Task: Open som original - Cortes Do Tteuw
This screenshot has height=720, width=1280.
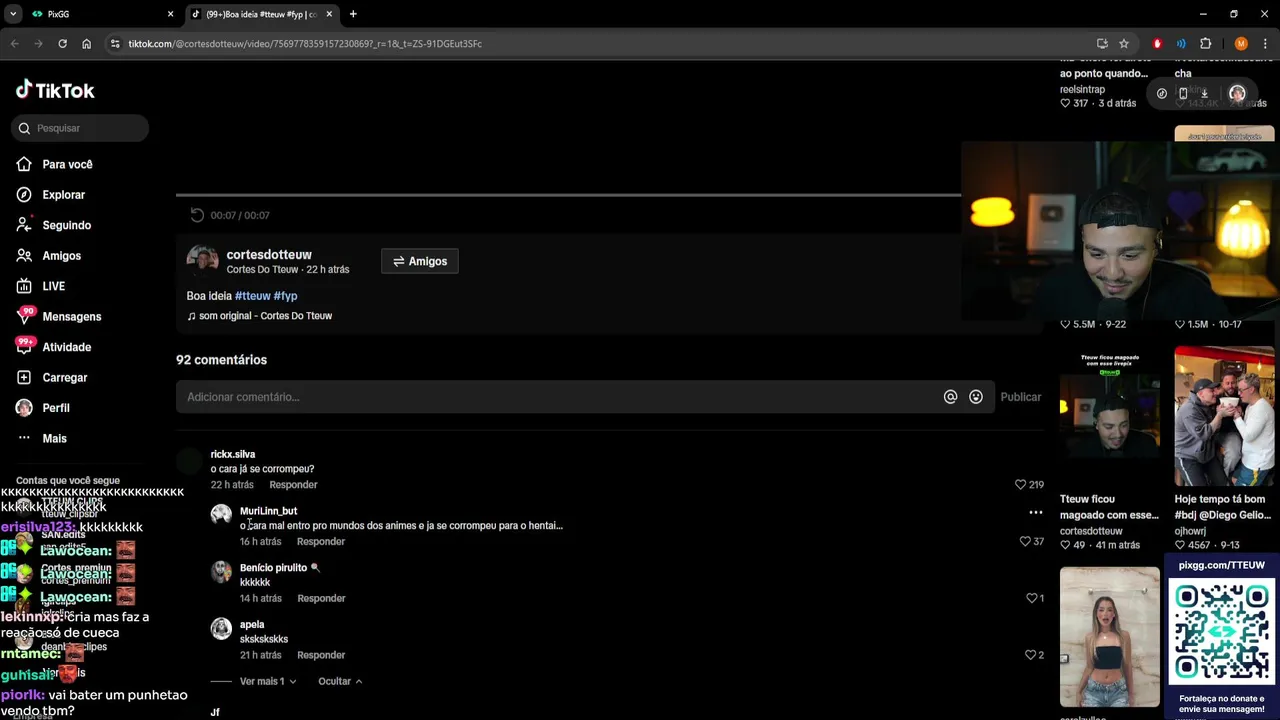Action: 260,316
